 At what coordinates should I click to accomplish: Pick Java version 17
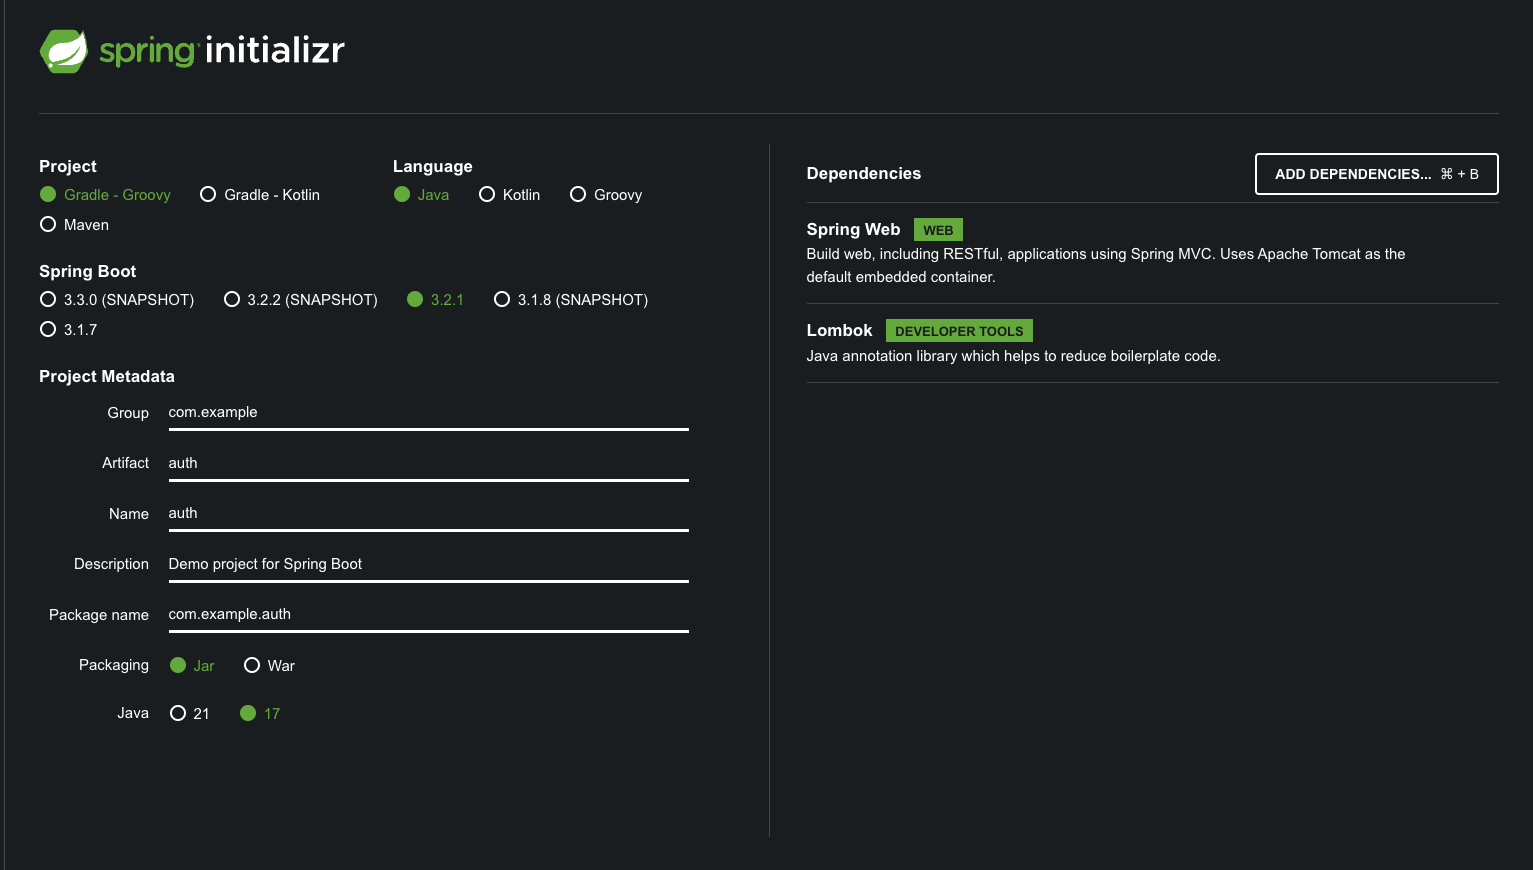pyautogui.click(x=260, y=714)
